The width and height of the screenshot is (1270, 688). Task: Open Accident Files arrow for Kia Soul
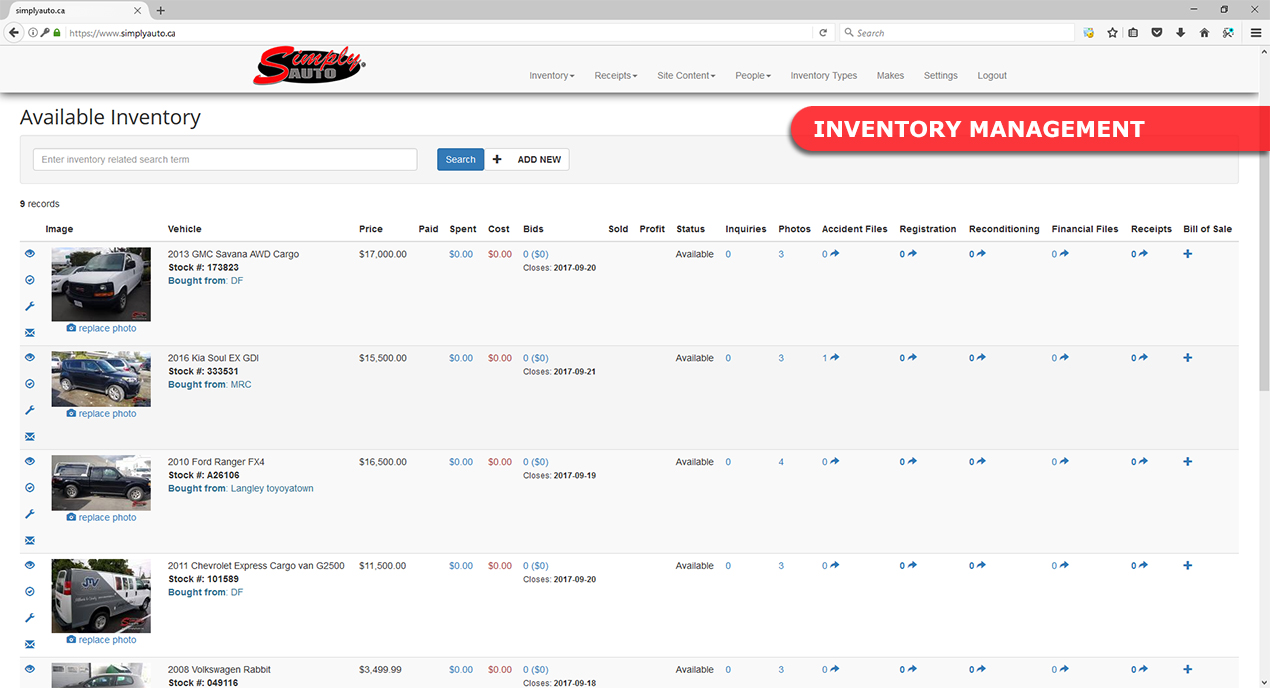834,358
